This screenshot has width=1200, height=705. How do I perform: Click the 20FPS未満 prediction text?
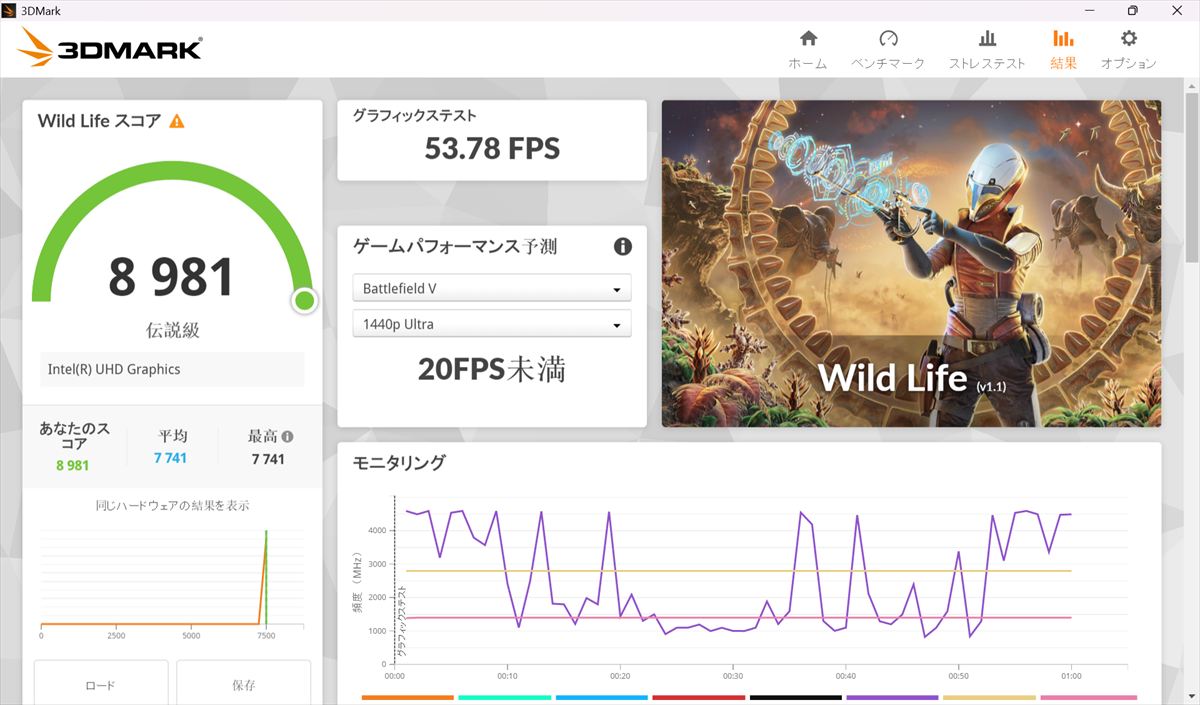492,369
